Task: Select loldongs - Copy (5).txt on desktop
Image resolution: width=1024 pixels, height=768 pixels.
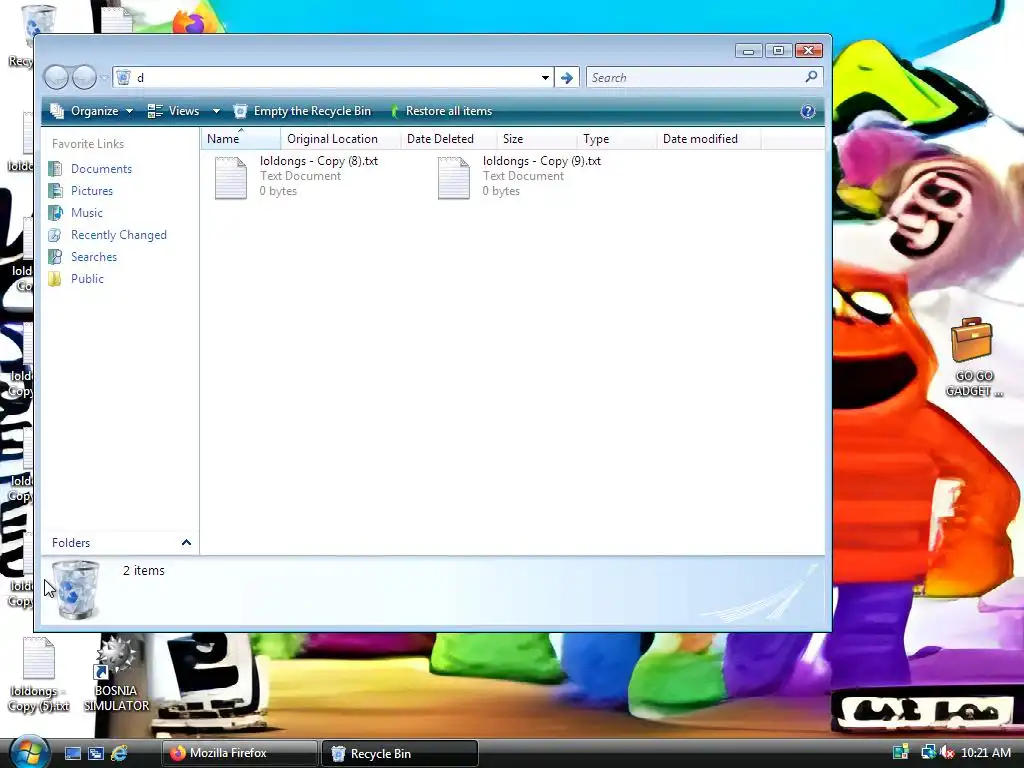Action: pyautogui.click(x=39, y=675)
